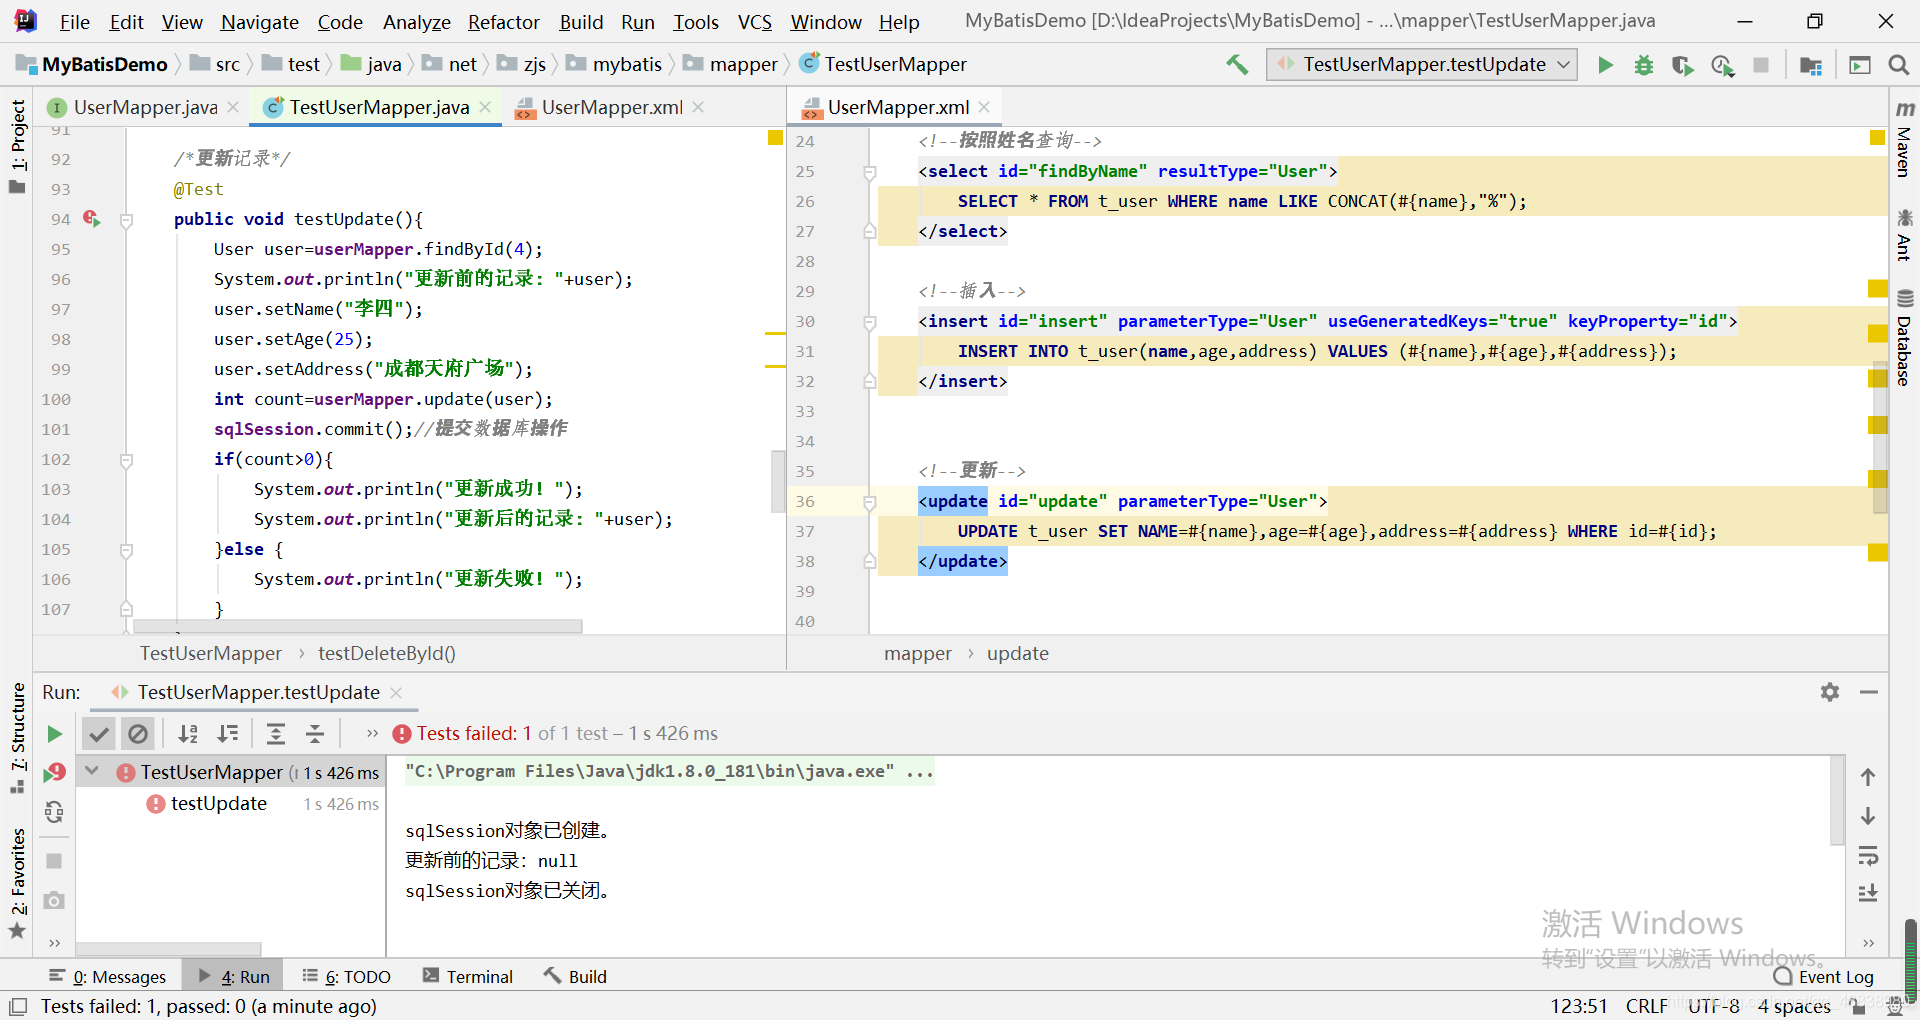
Task: Jump up the stack trace arrow
Action: coord(1868,777)
